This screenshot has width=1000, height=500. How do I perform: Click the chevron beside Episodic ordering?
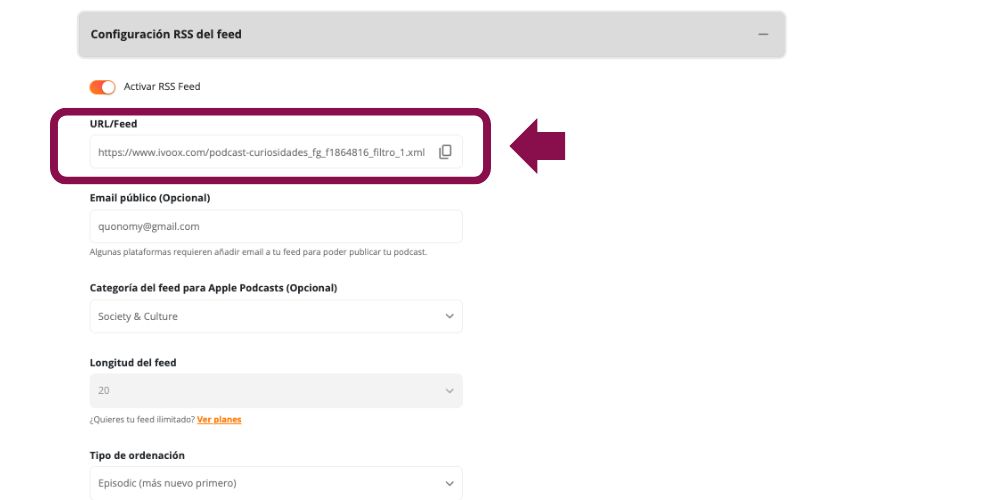pyautogui.click(x=449, y=483)
